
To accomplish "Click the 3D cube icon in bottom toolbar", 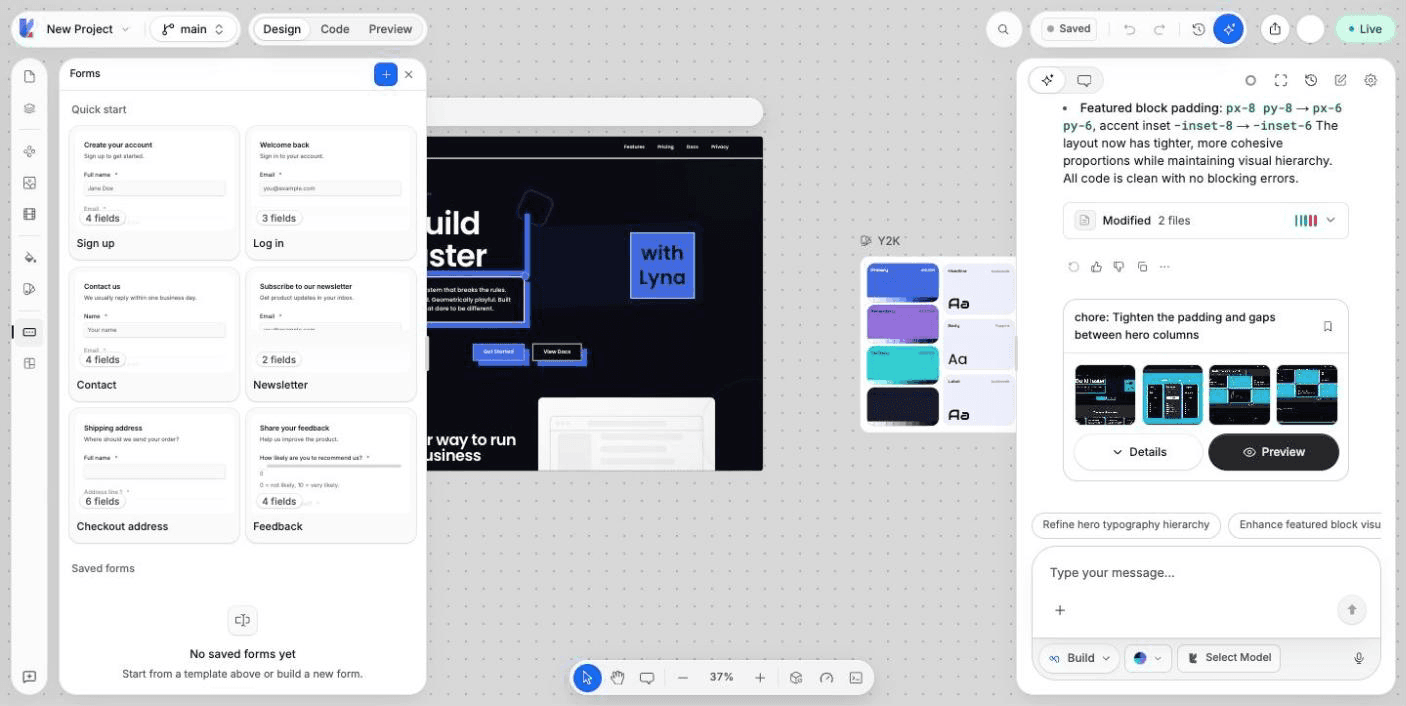I will [796, 677].
